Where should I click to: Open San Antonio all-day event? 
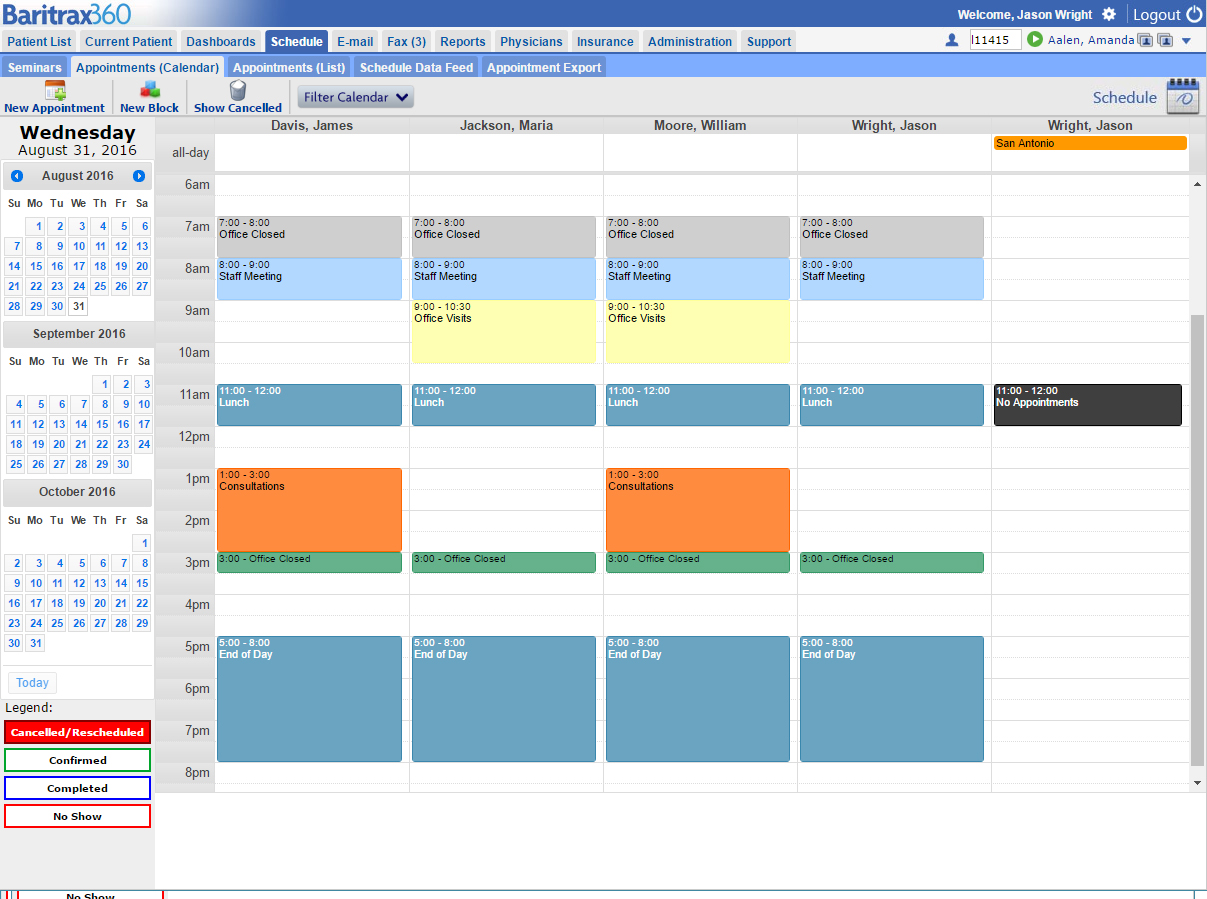[x=1090, y=143]
